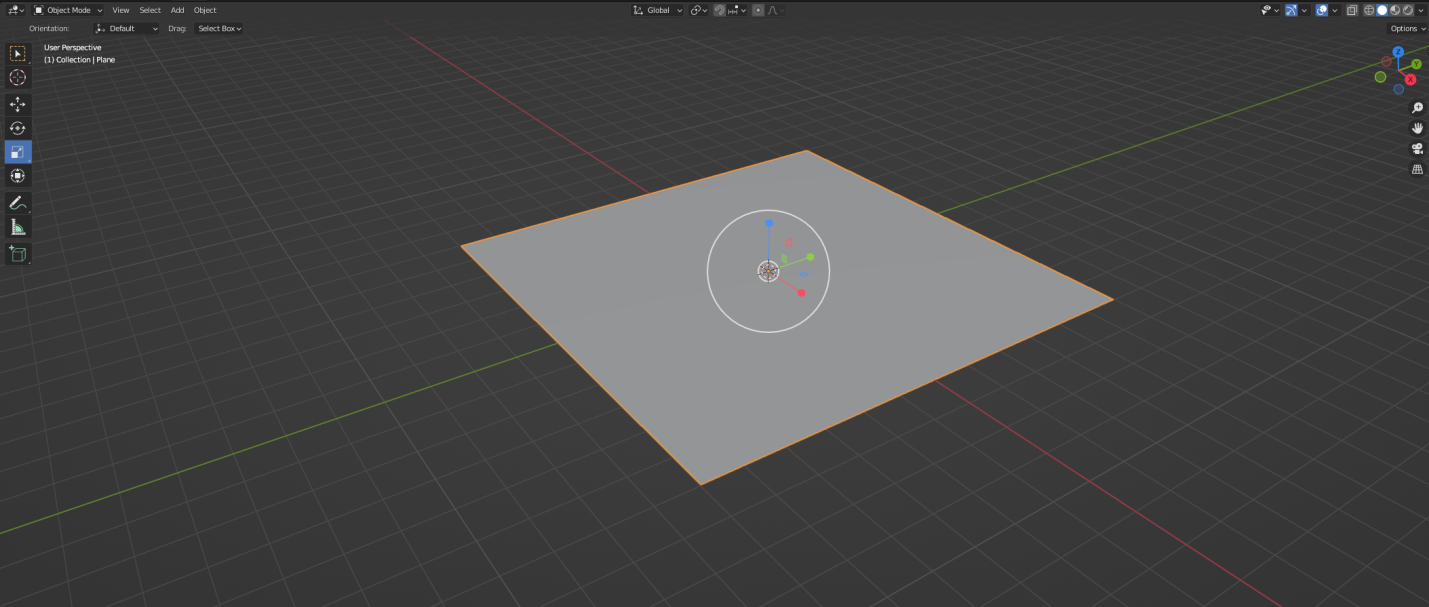The height and width of the screenshot is (607, 1429).
Task: Click the zoom viewport magnifier icon
Action: [x=1417, y=108]
